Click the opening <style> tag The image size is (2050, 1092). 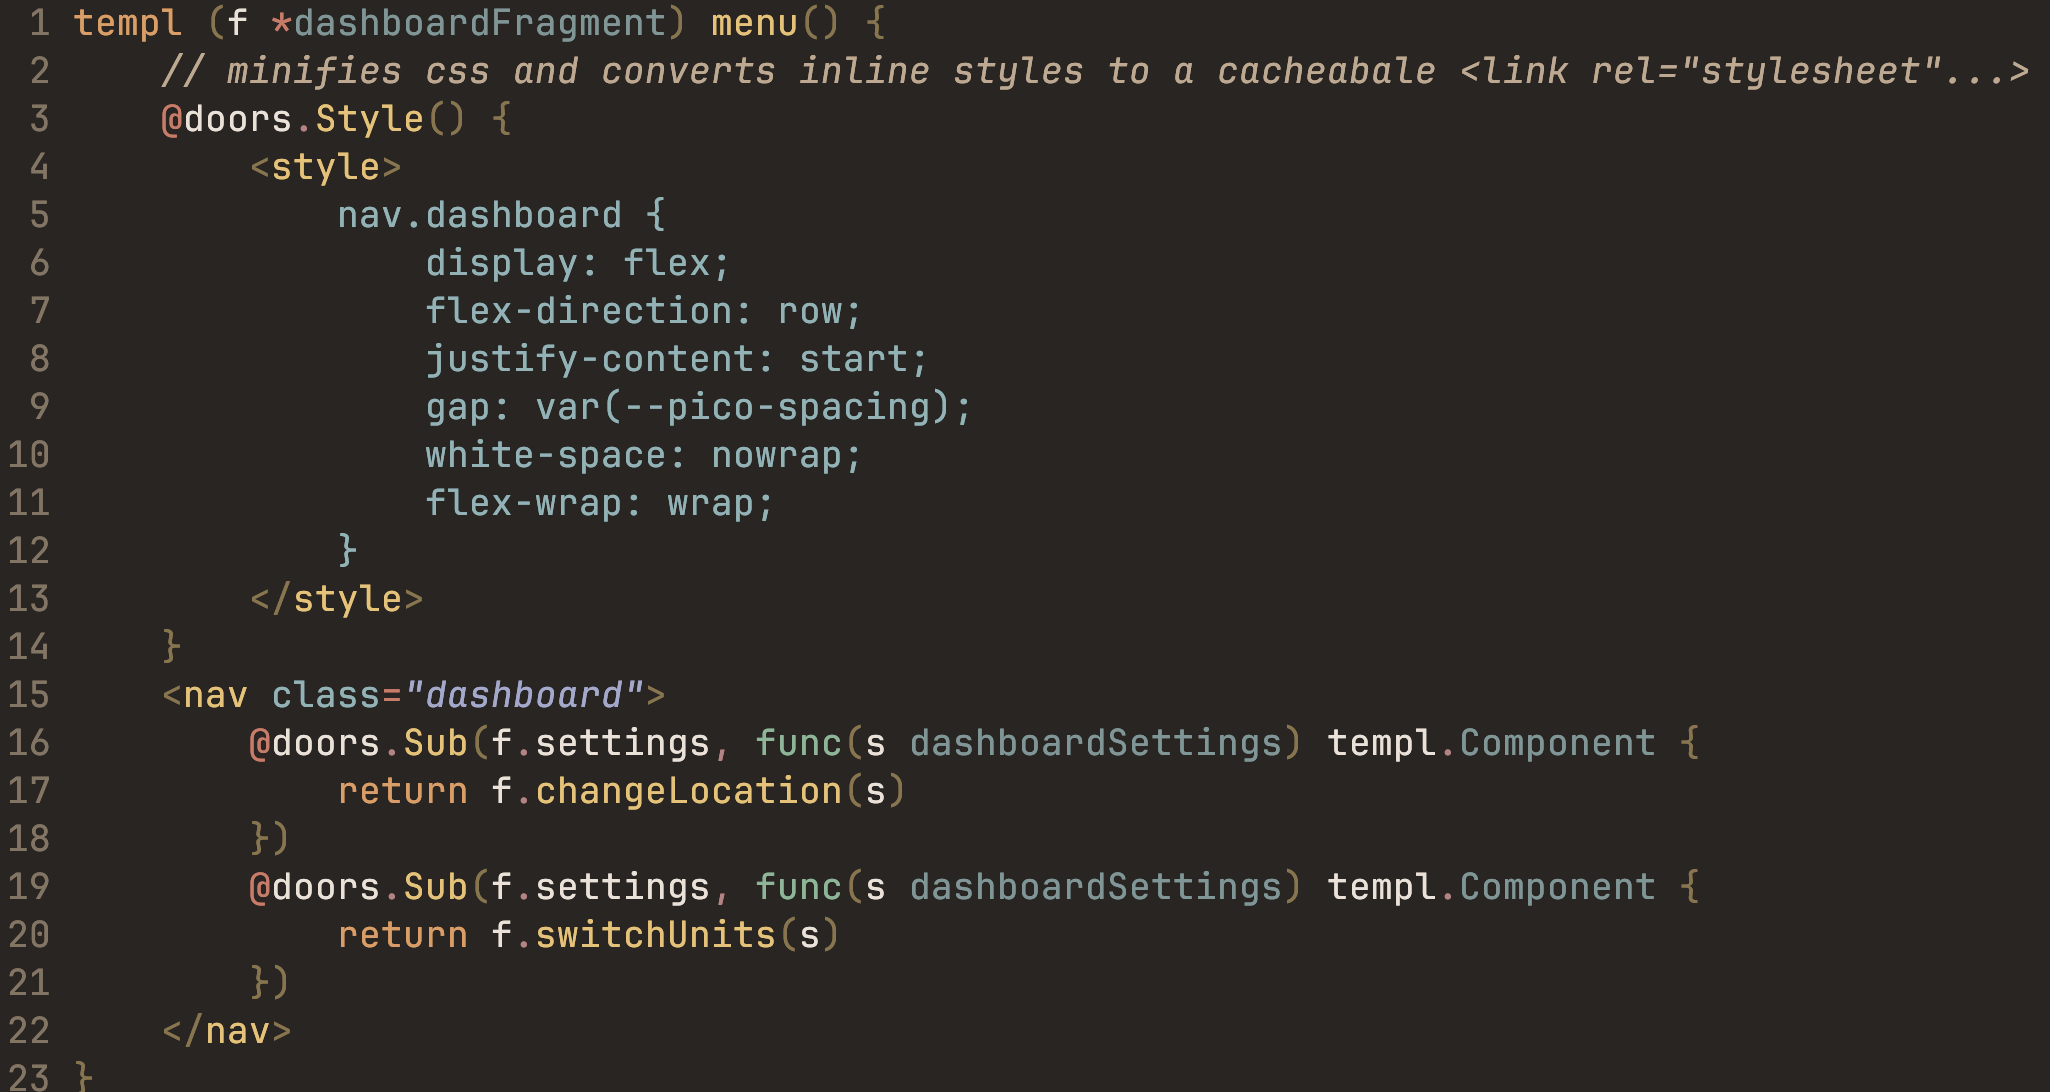tap(325, 167)
